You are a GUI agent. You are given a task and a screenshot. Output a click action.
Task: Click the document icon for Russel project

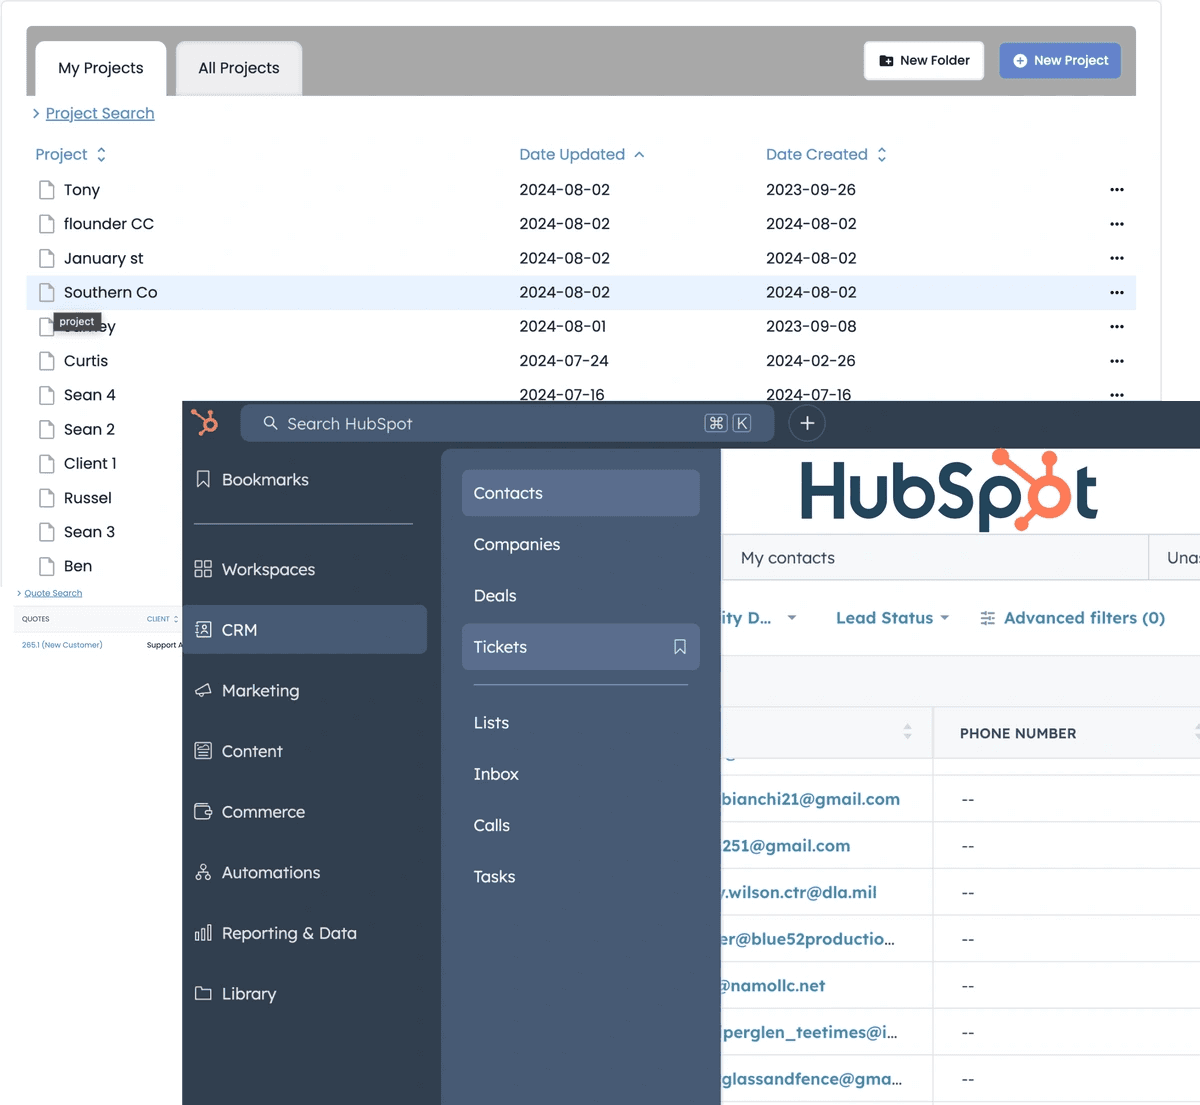tap(46, 497)
